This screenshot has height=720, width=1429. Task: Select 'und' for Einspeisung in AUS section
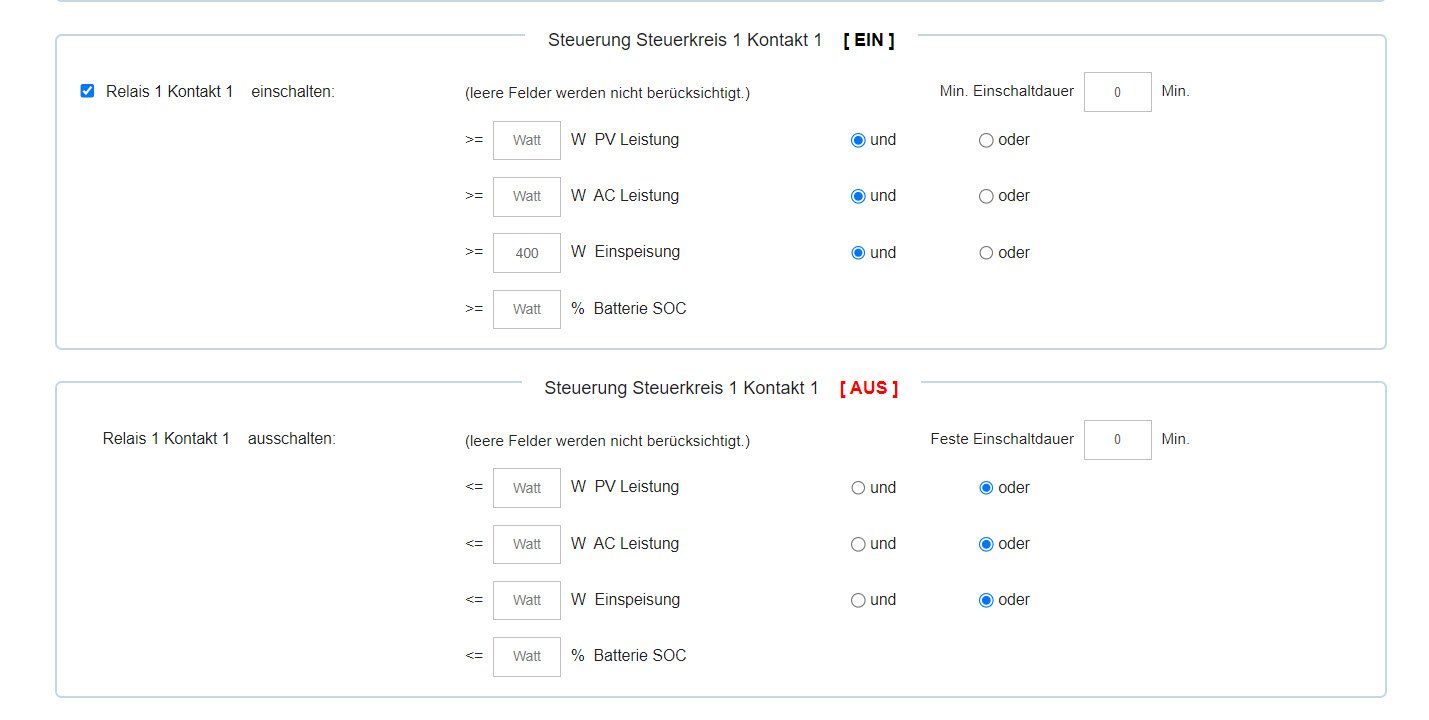[858, 600]
